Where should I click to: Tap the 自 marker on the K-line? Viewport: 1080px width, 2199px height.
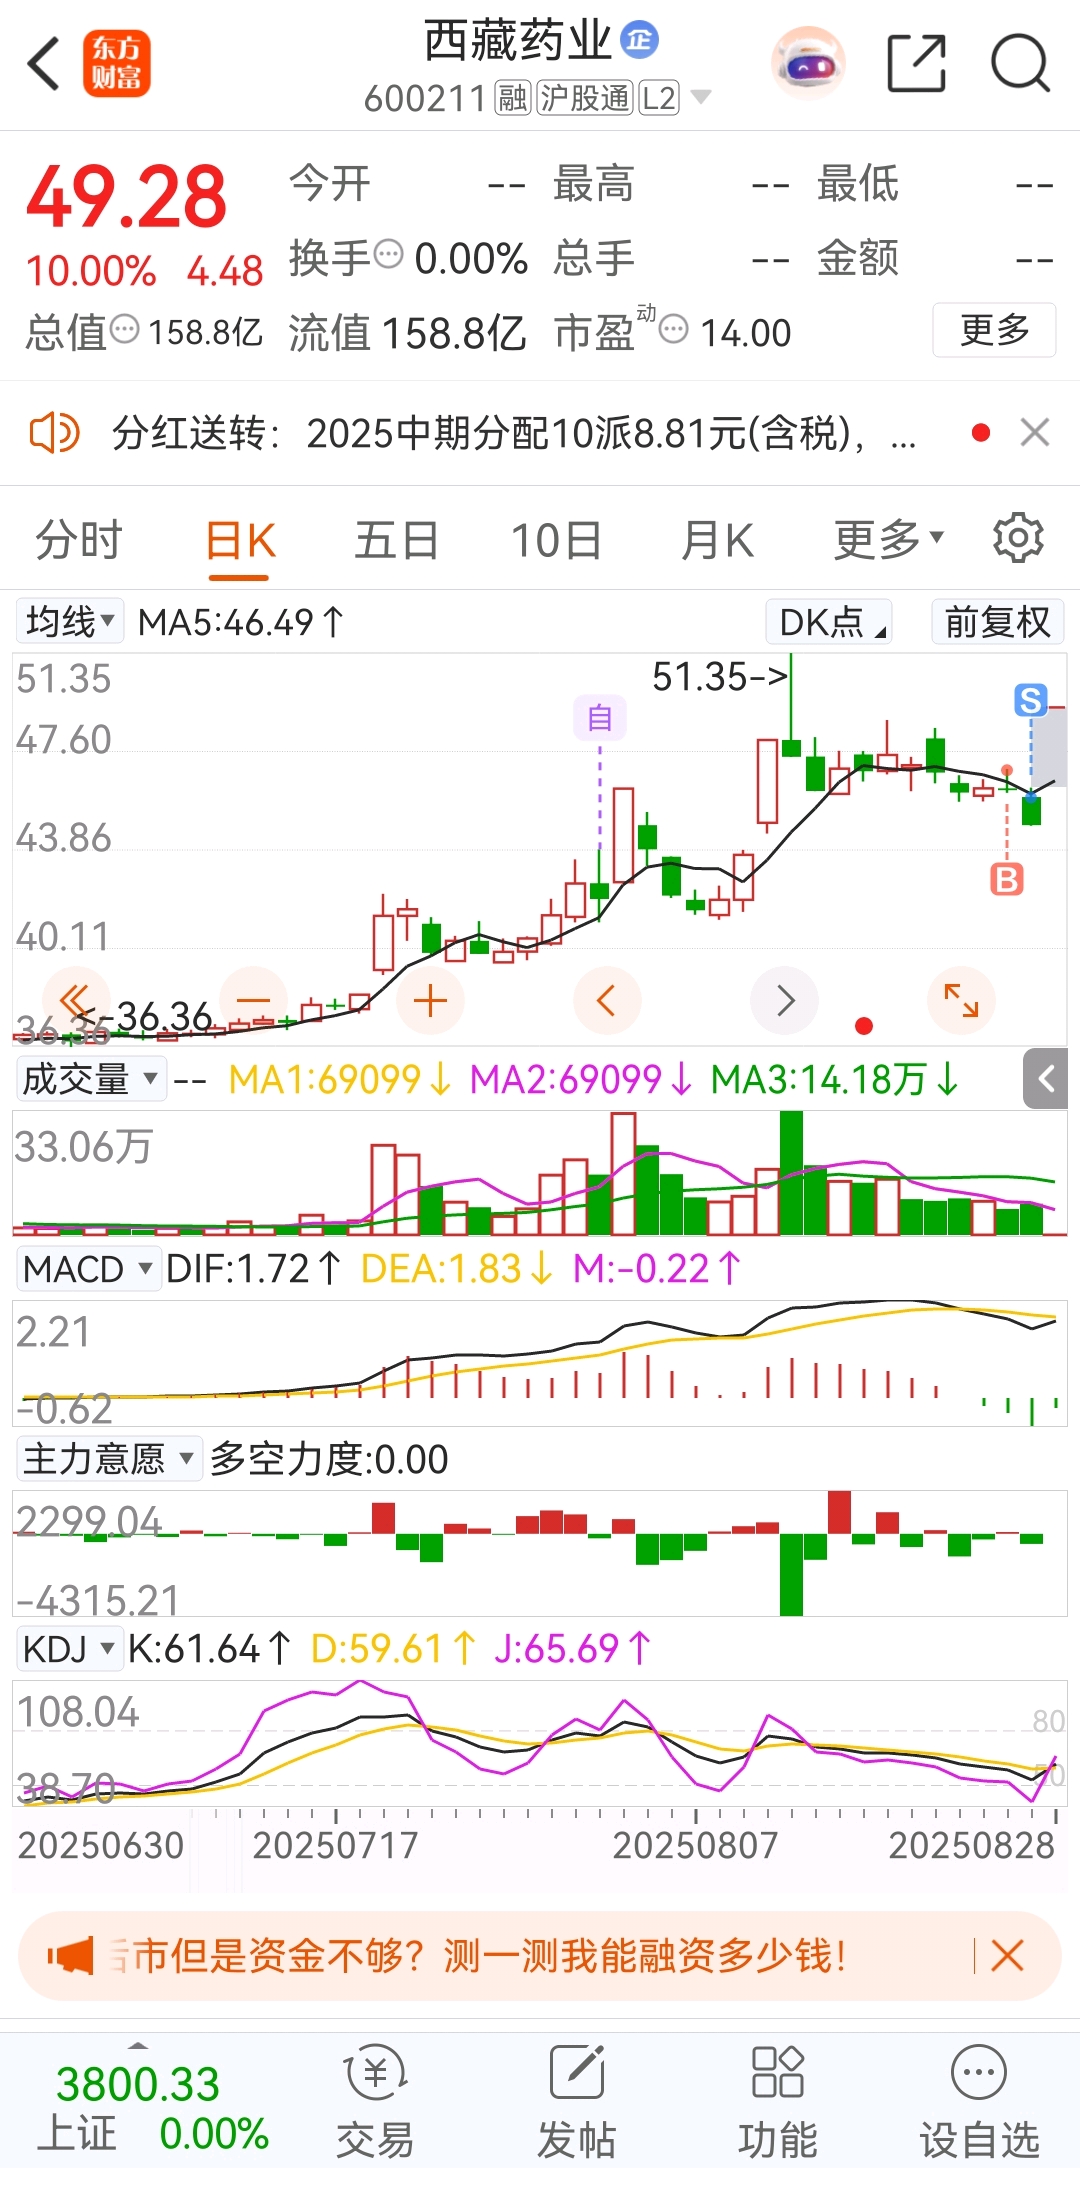pyautogui.click(x=600, y=717)
